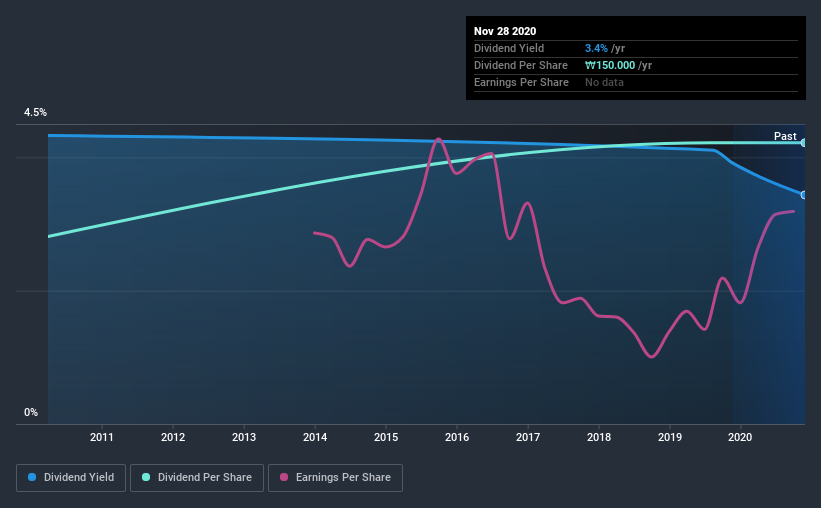Click the pink Earnings Per Share legend dot
821x508 pixels.
[x=284, y=477]
